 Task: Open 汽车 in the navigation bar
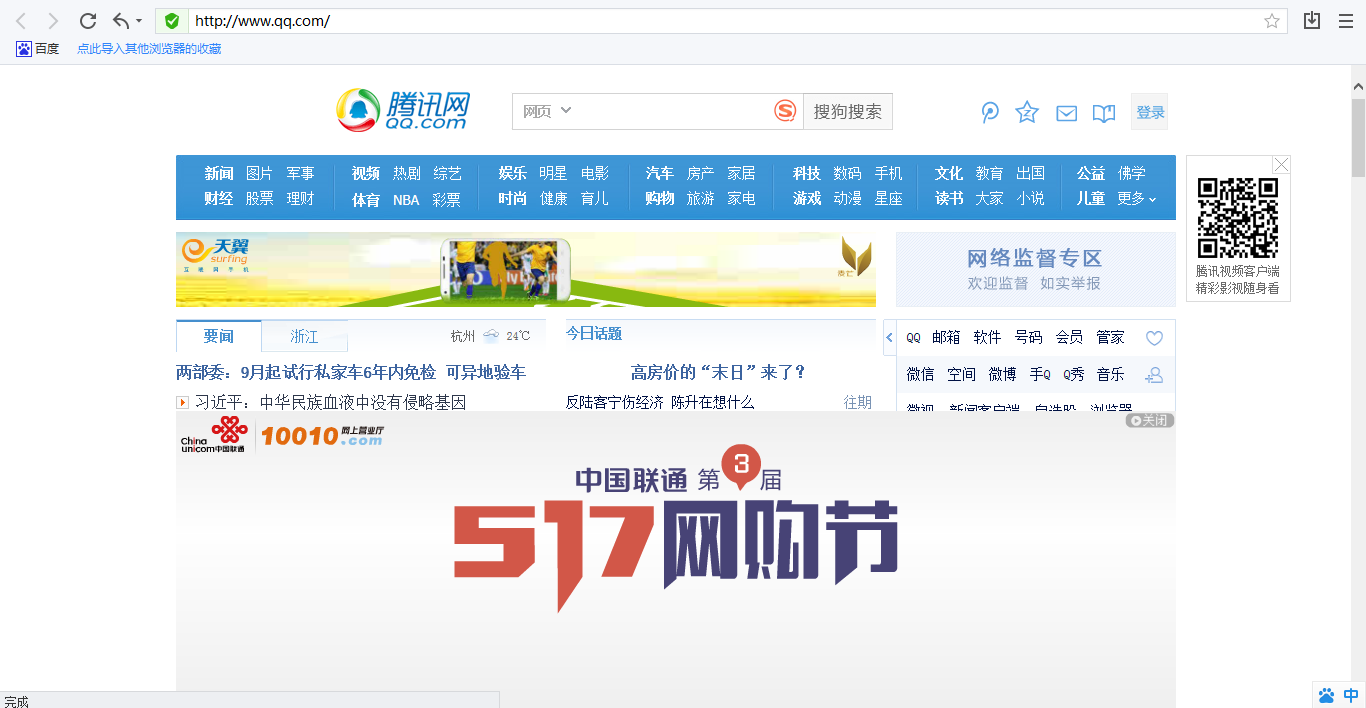(660, 173)
